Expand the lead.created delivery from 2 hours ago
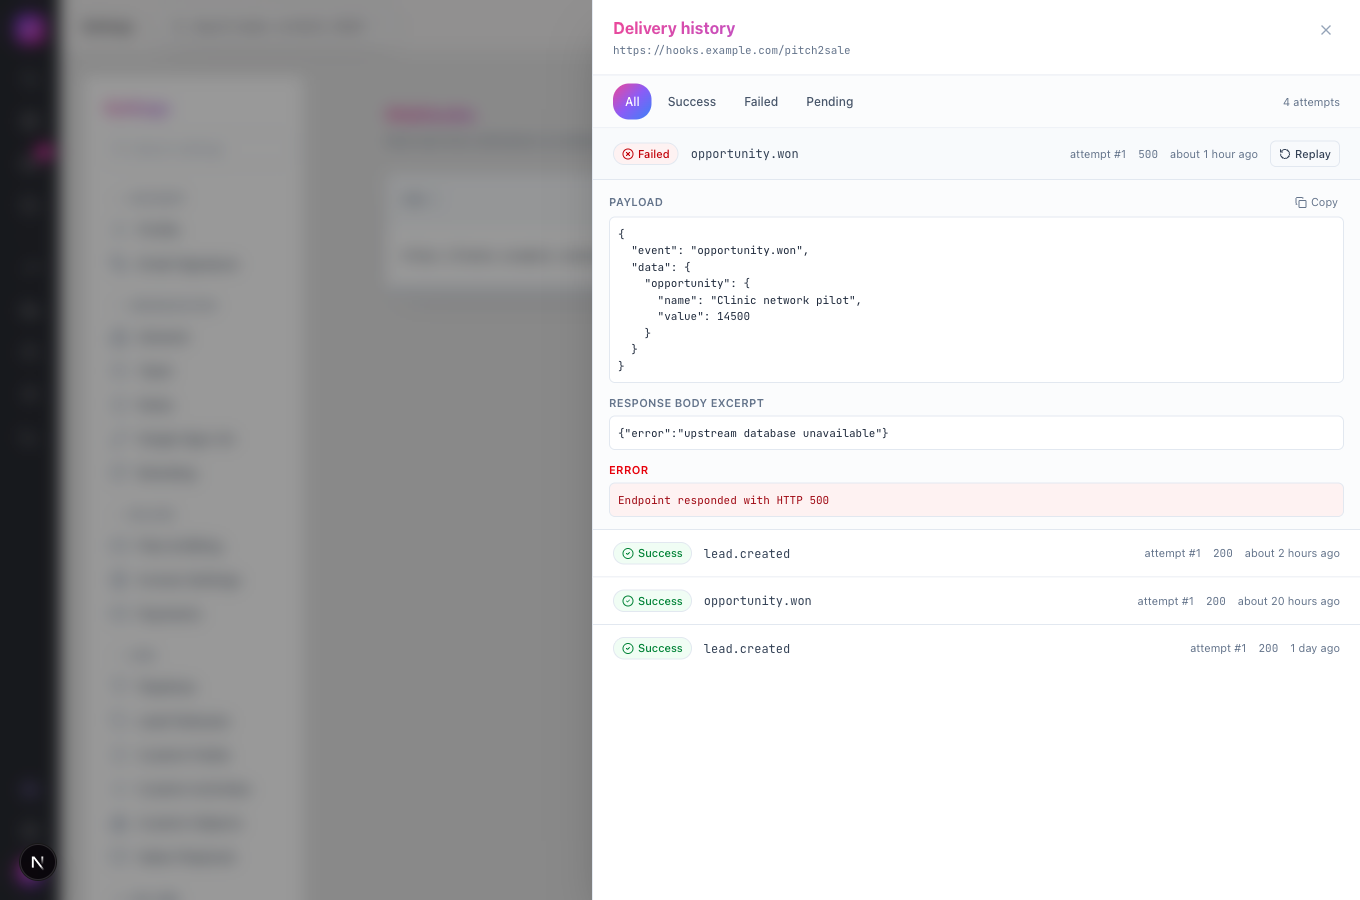The width and height of the screenshot is (1360, 900). (x=976, y=553)
